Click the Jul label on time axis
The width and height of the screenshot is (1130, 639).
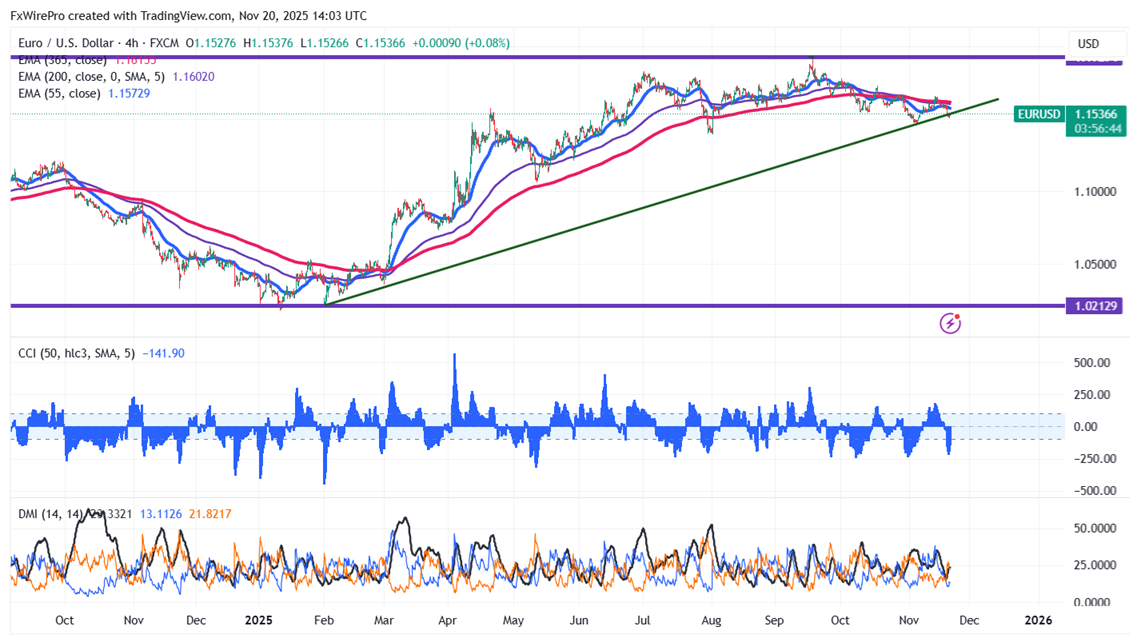coord(642,620)
